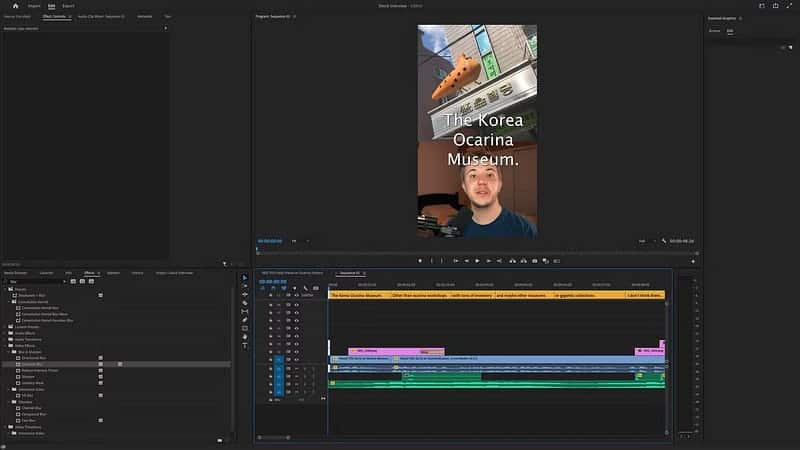Viewport: 800px width, 450px height.
Task: Click 'The Korea Ocarina Museum' caption clip
Action: pos(357,295)
